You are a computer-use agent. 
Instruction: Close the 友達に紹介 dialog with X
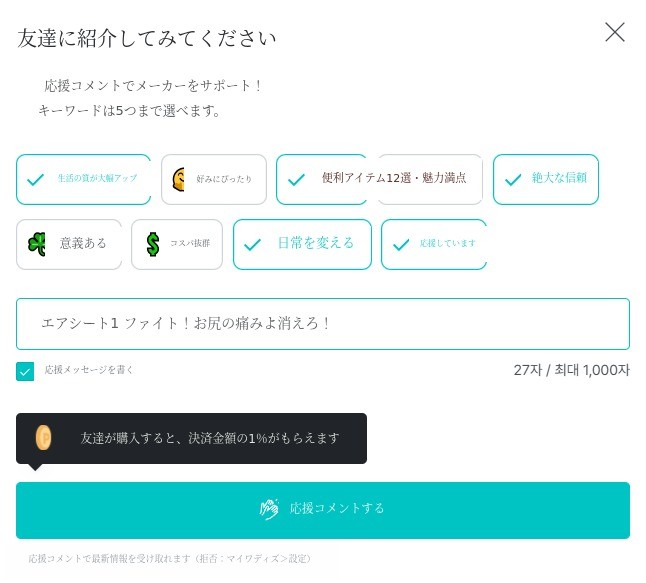click(614, 32)
